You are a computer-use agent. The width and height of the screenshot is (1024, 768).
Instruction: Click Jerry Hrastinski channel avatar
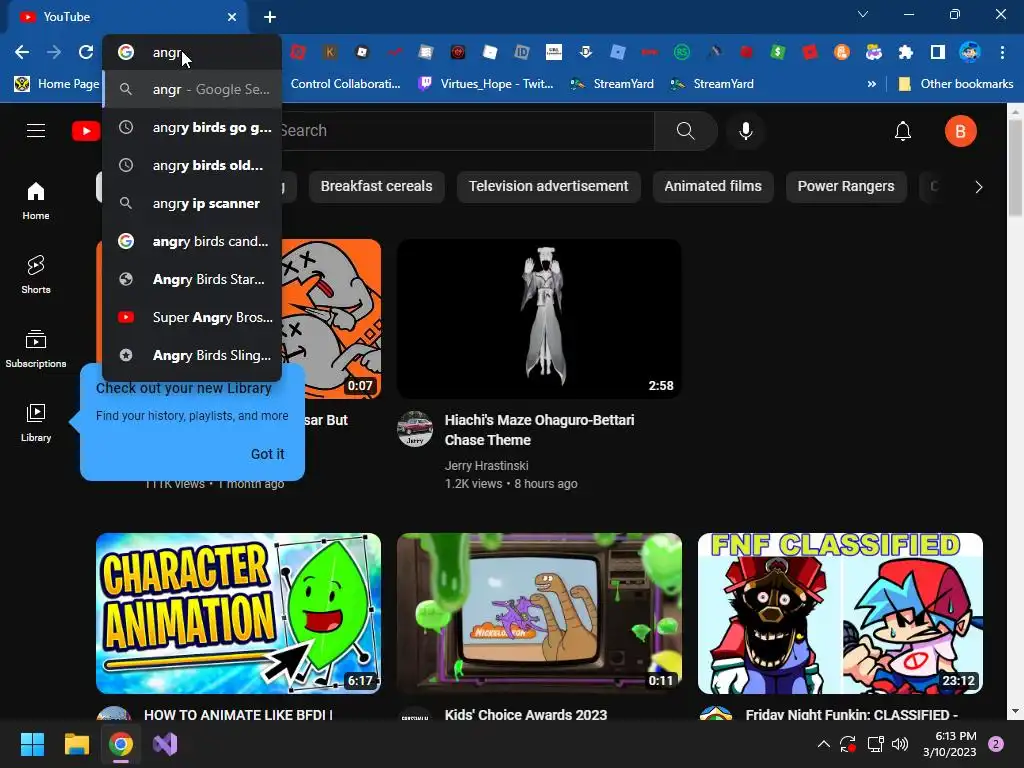[415, 428]
